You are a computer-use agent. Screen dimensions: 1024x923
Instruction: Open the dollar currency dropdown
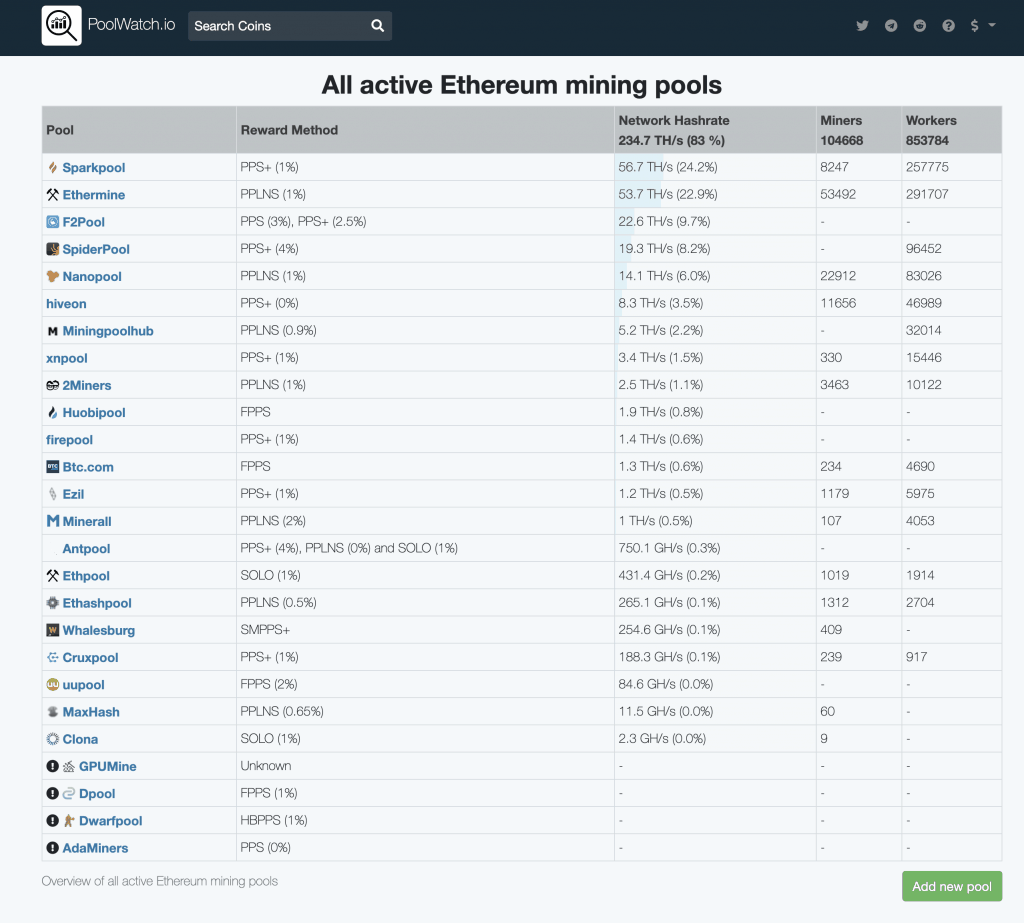(981, 26)
